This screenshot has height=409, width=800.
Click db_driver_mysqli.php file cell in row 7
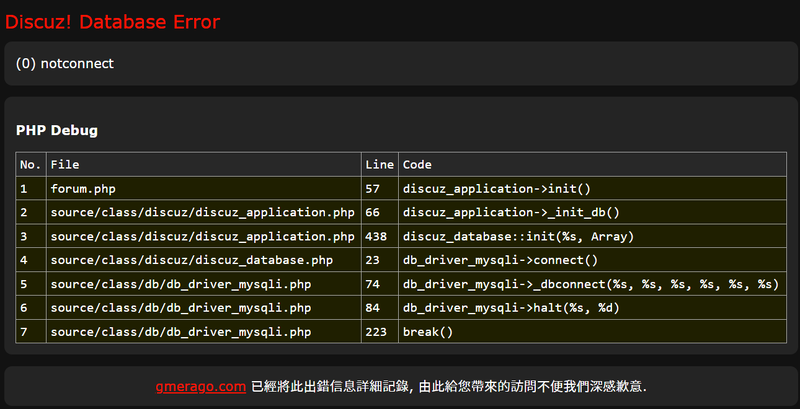coord(204,332)
